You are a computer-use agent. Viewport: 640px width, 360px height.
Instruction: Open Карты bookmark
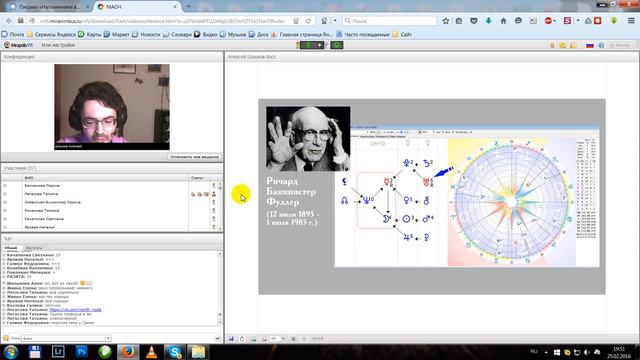pyautogui.click(x=90, y=34)
